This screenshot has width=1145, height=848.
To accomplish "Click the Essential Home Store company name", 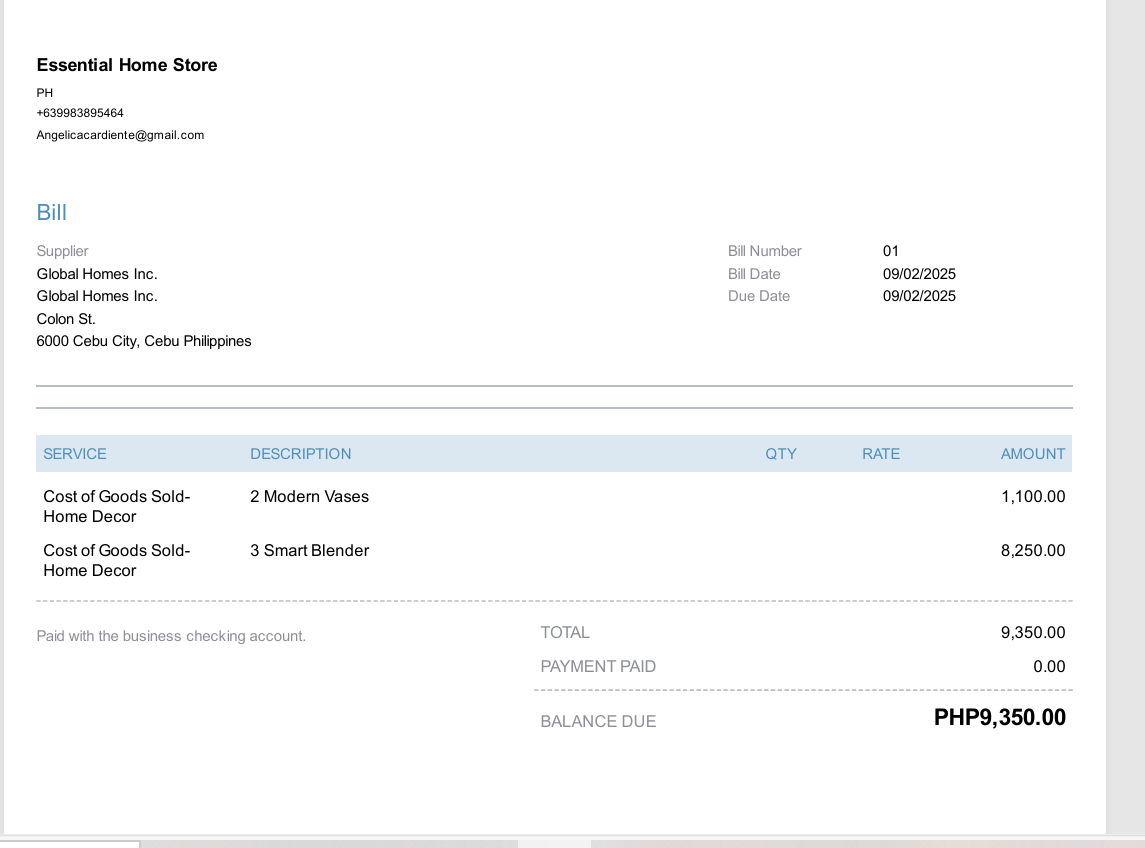I will [127, 65].
